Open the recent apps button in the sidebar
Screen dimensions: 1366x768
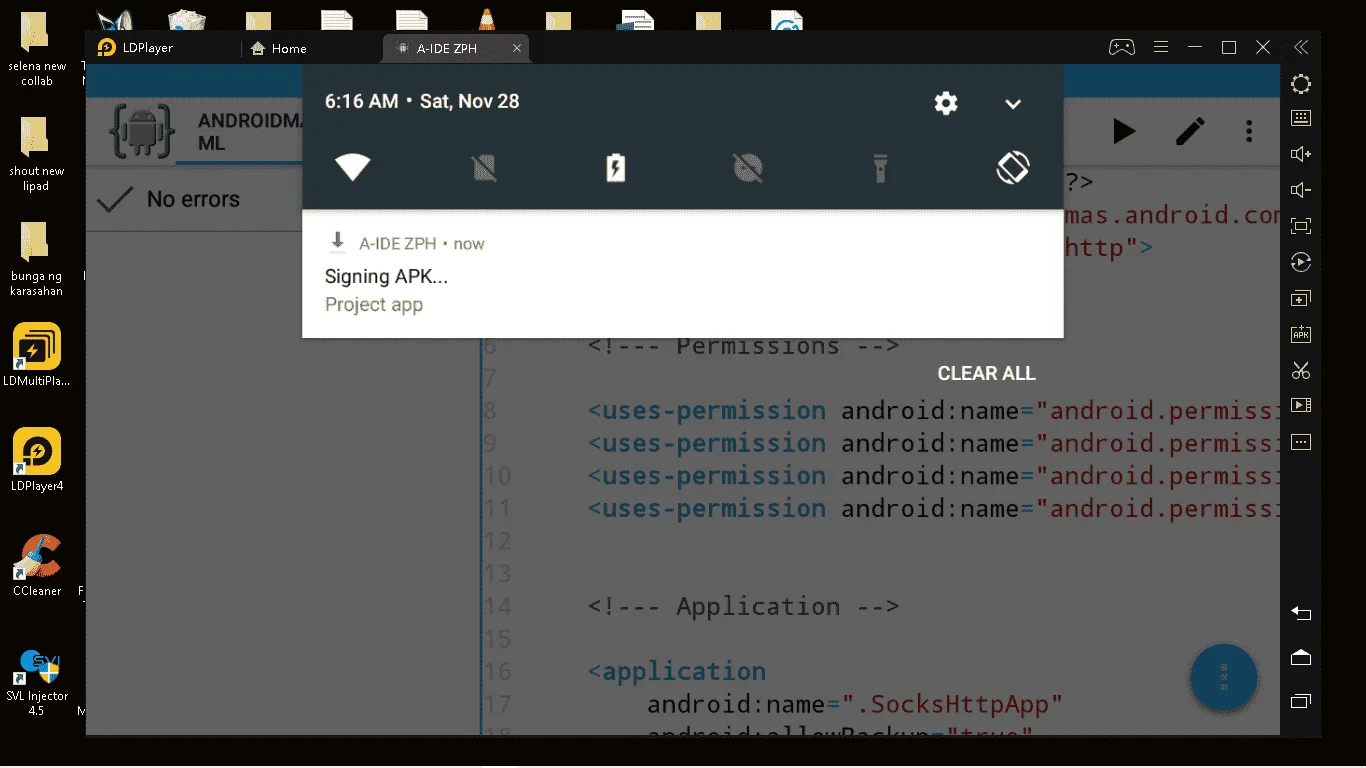point(1301,701)
